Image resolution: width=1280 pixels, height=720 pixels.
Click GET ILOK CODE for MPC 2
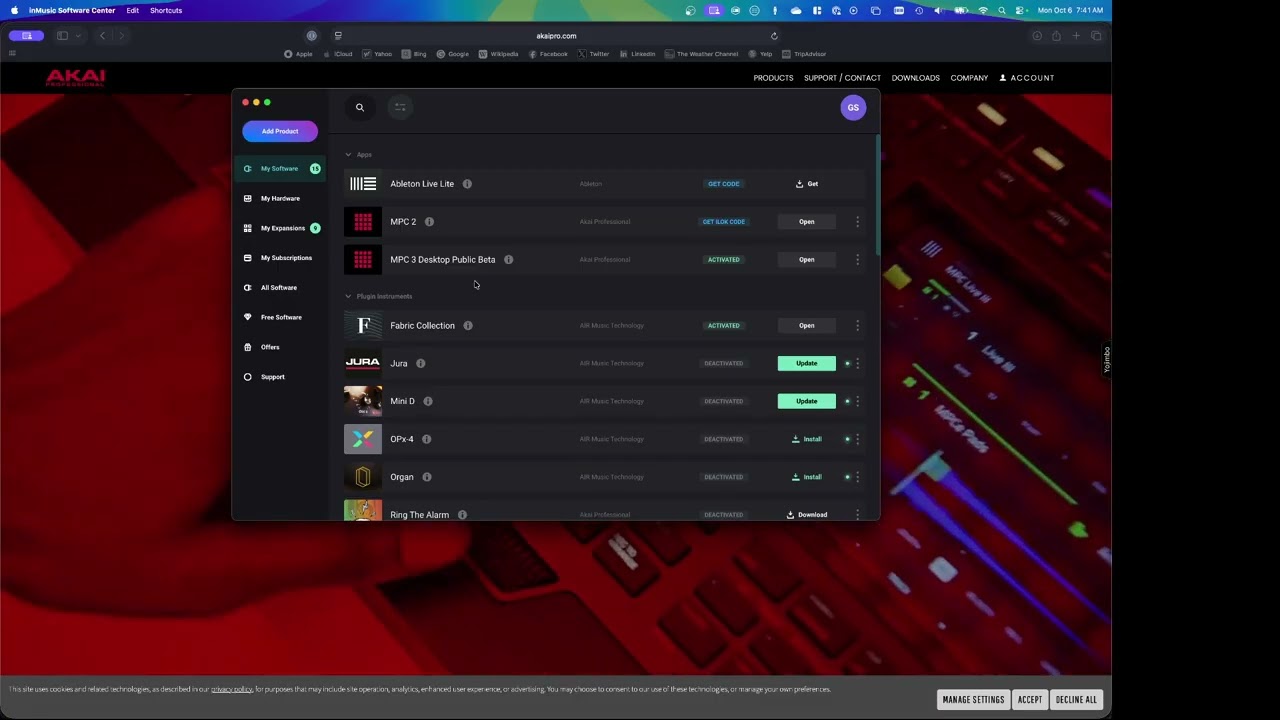pos(724,222)
